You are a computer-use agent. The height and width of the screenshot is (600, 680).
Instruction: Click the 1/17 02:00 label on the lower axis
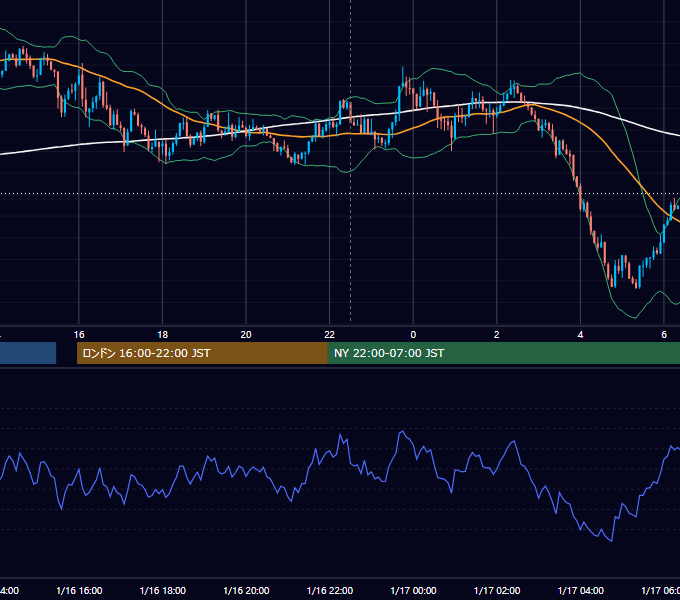497,590
